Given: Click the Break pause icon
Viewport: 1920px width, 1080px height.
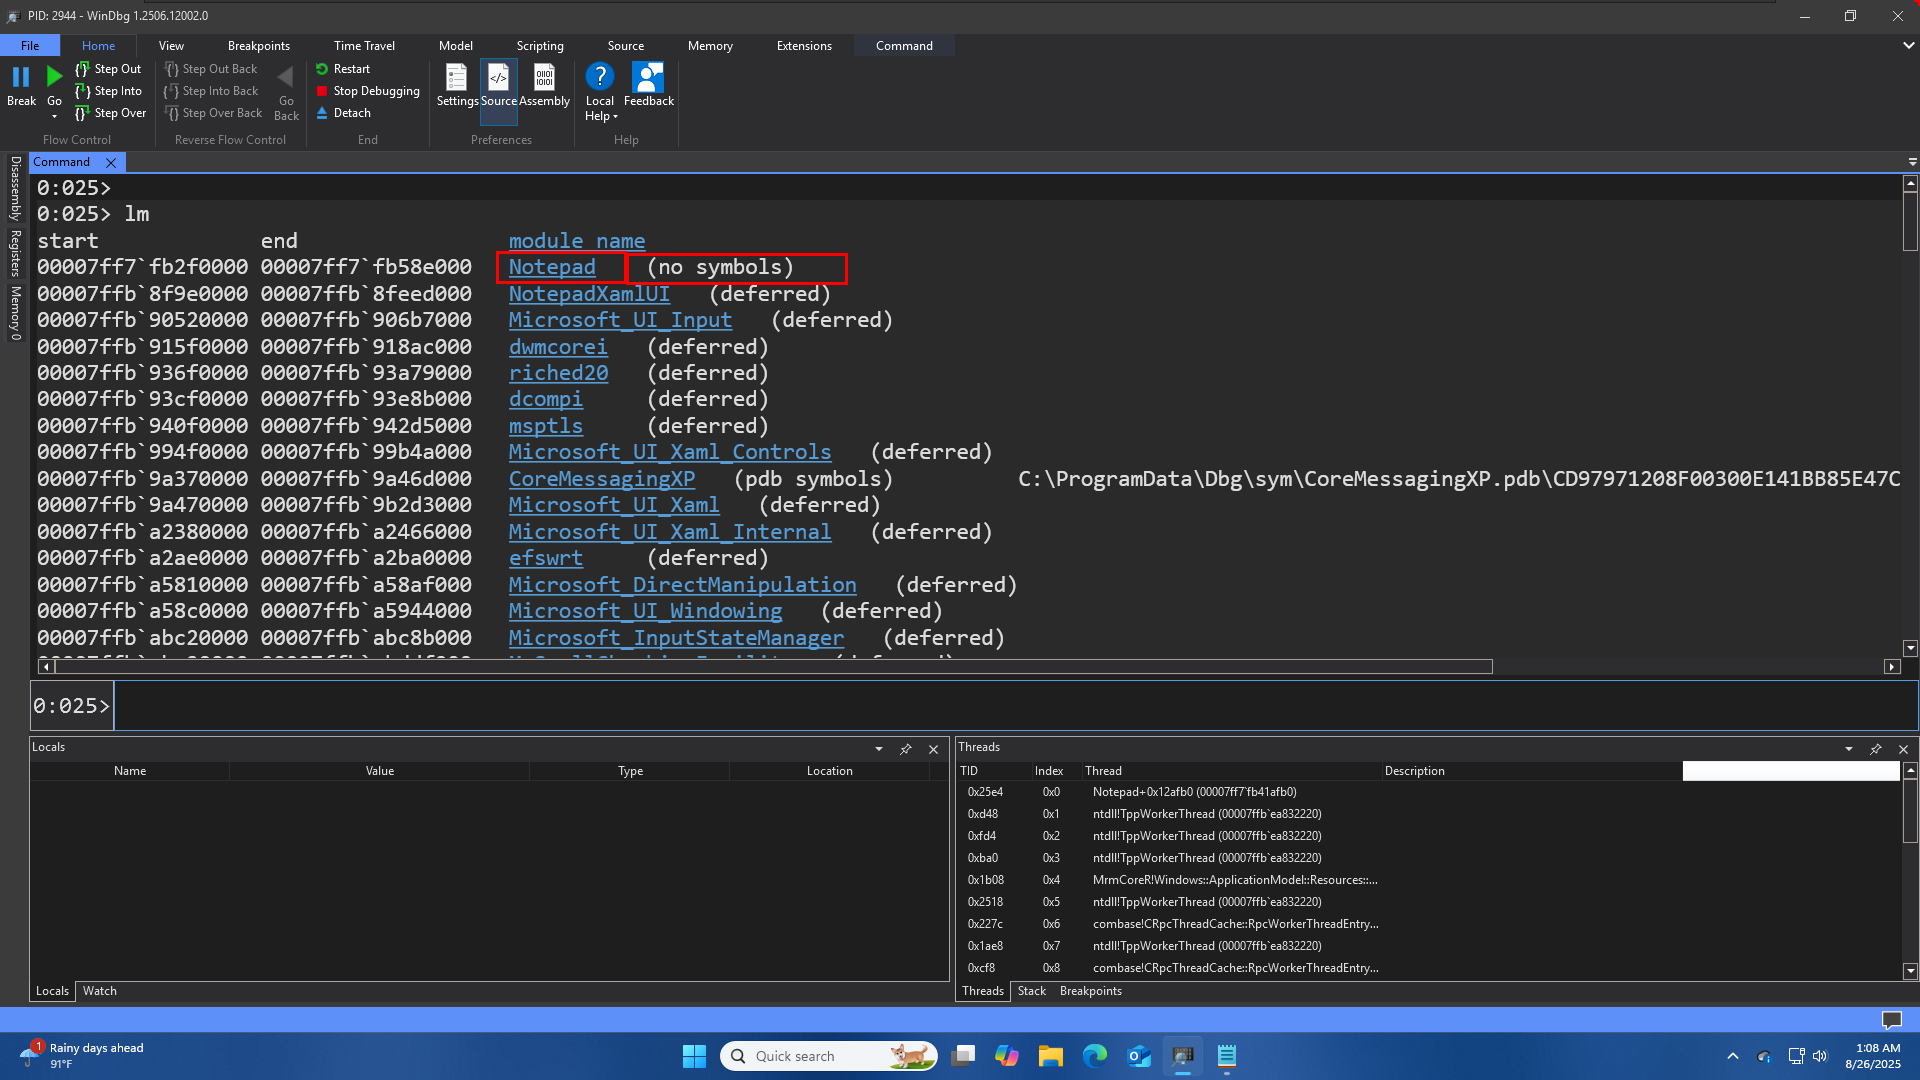Looking at the screenshot, I should (21, 78).
